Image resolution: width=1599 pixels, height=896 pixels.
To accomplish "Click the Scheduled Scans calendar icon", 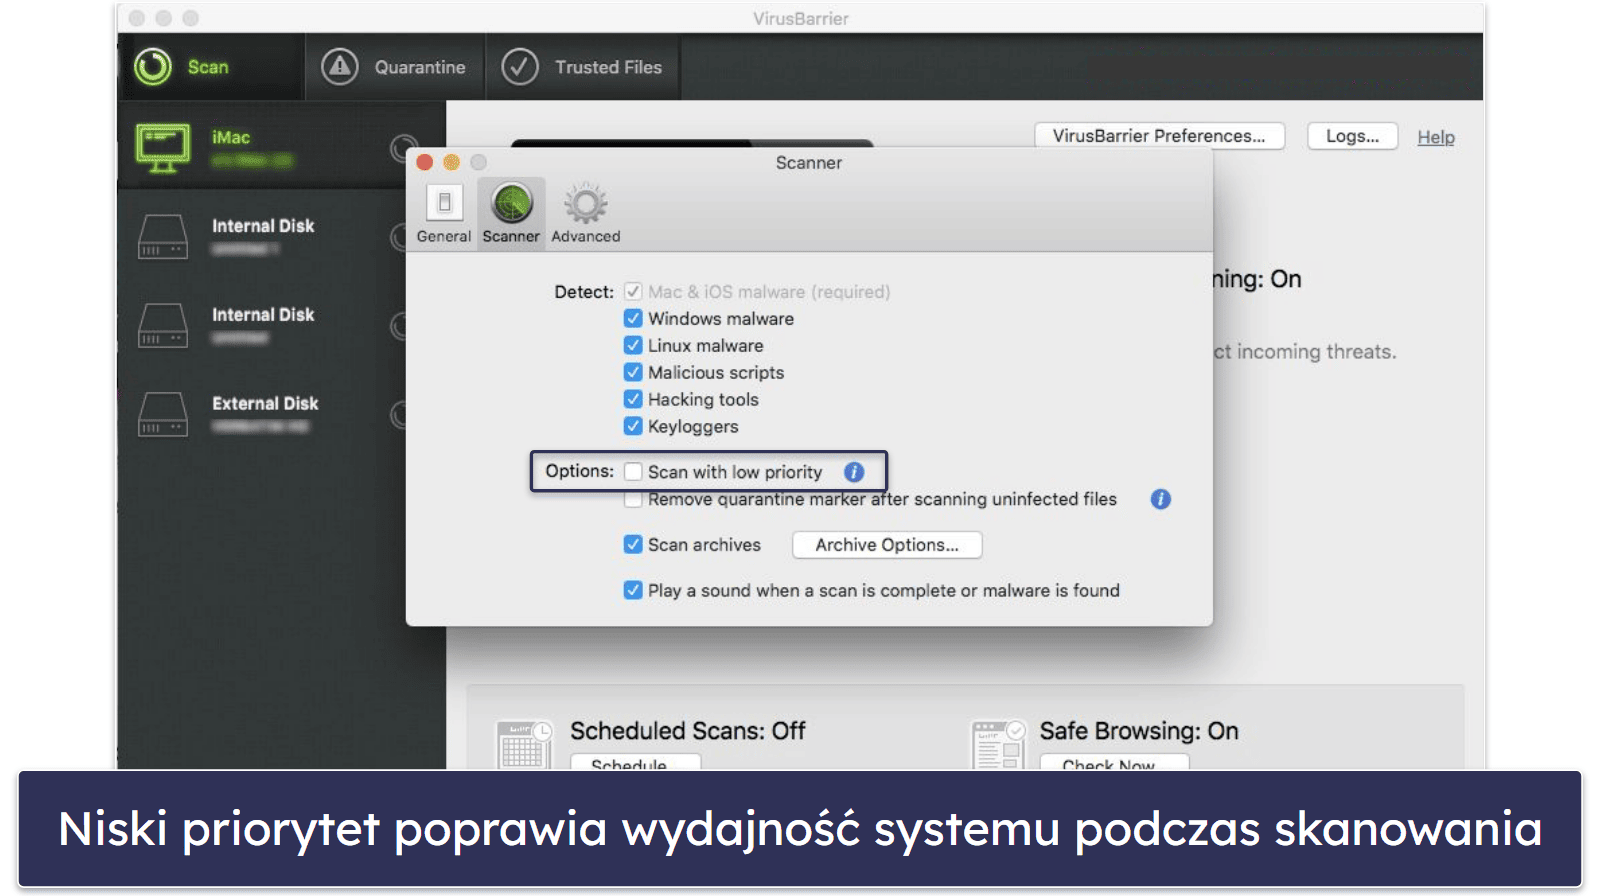I will point(524,744).
